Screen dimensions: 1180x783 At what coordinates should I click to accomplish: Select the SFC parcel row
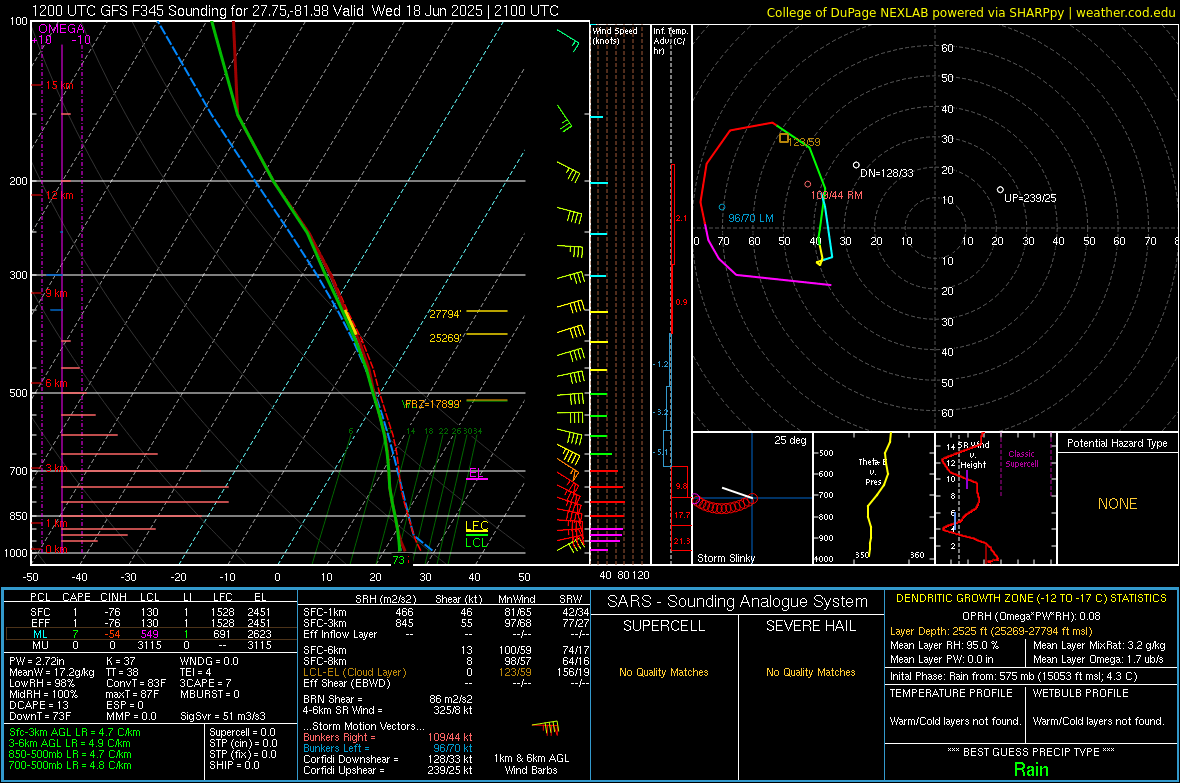point(151,612)
